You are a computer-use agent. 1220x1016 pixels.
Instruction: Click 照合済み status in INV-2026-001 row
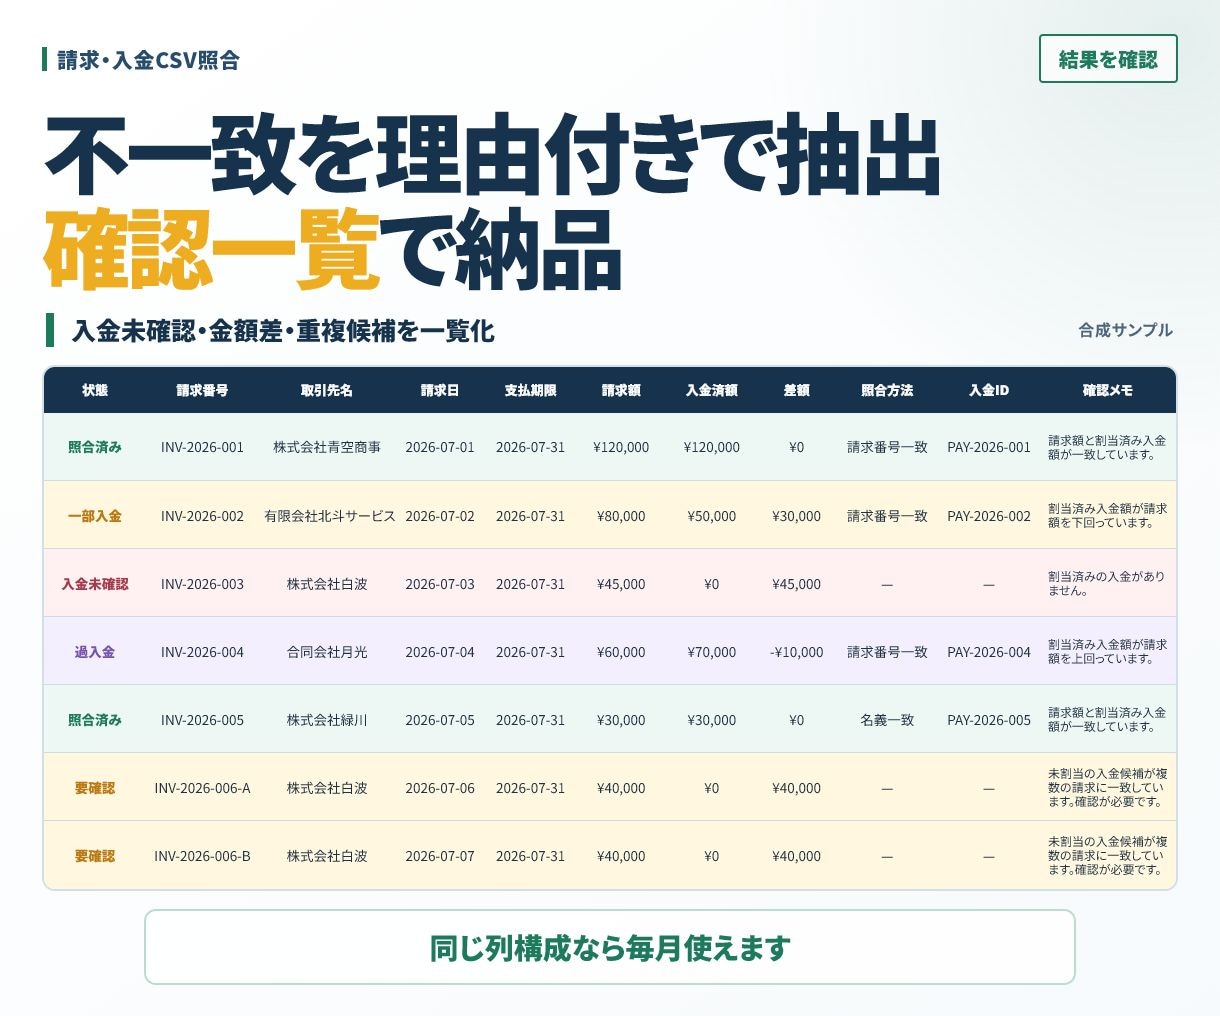(95, 447)
